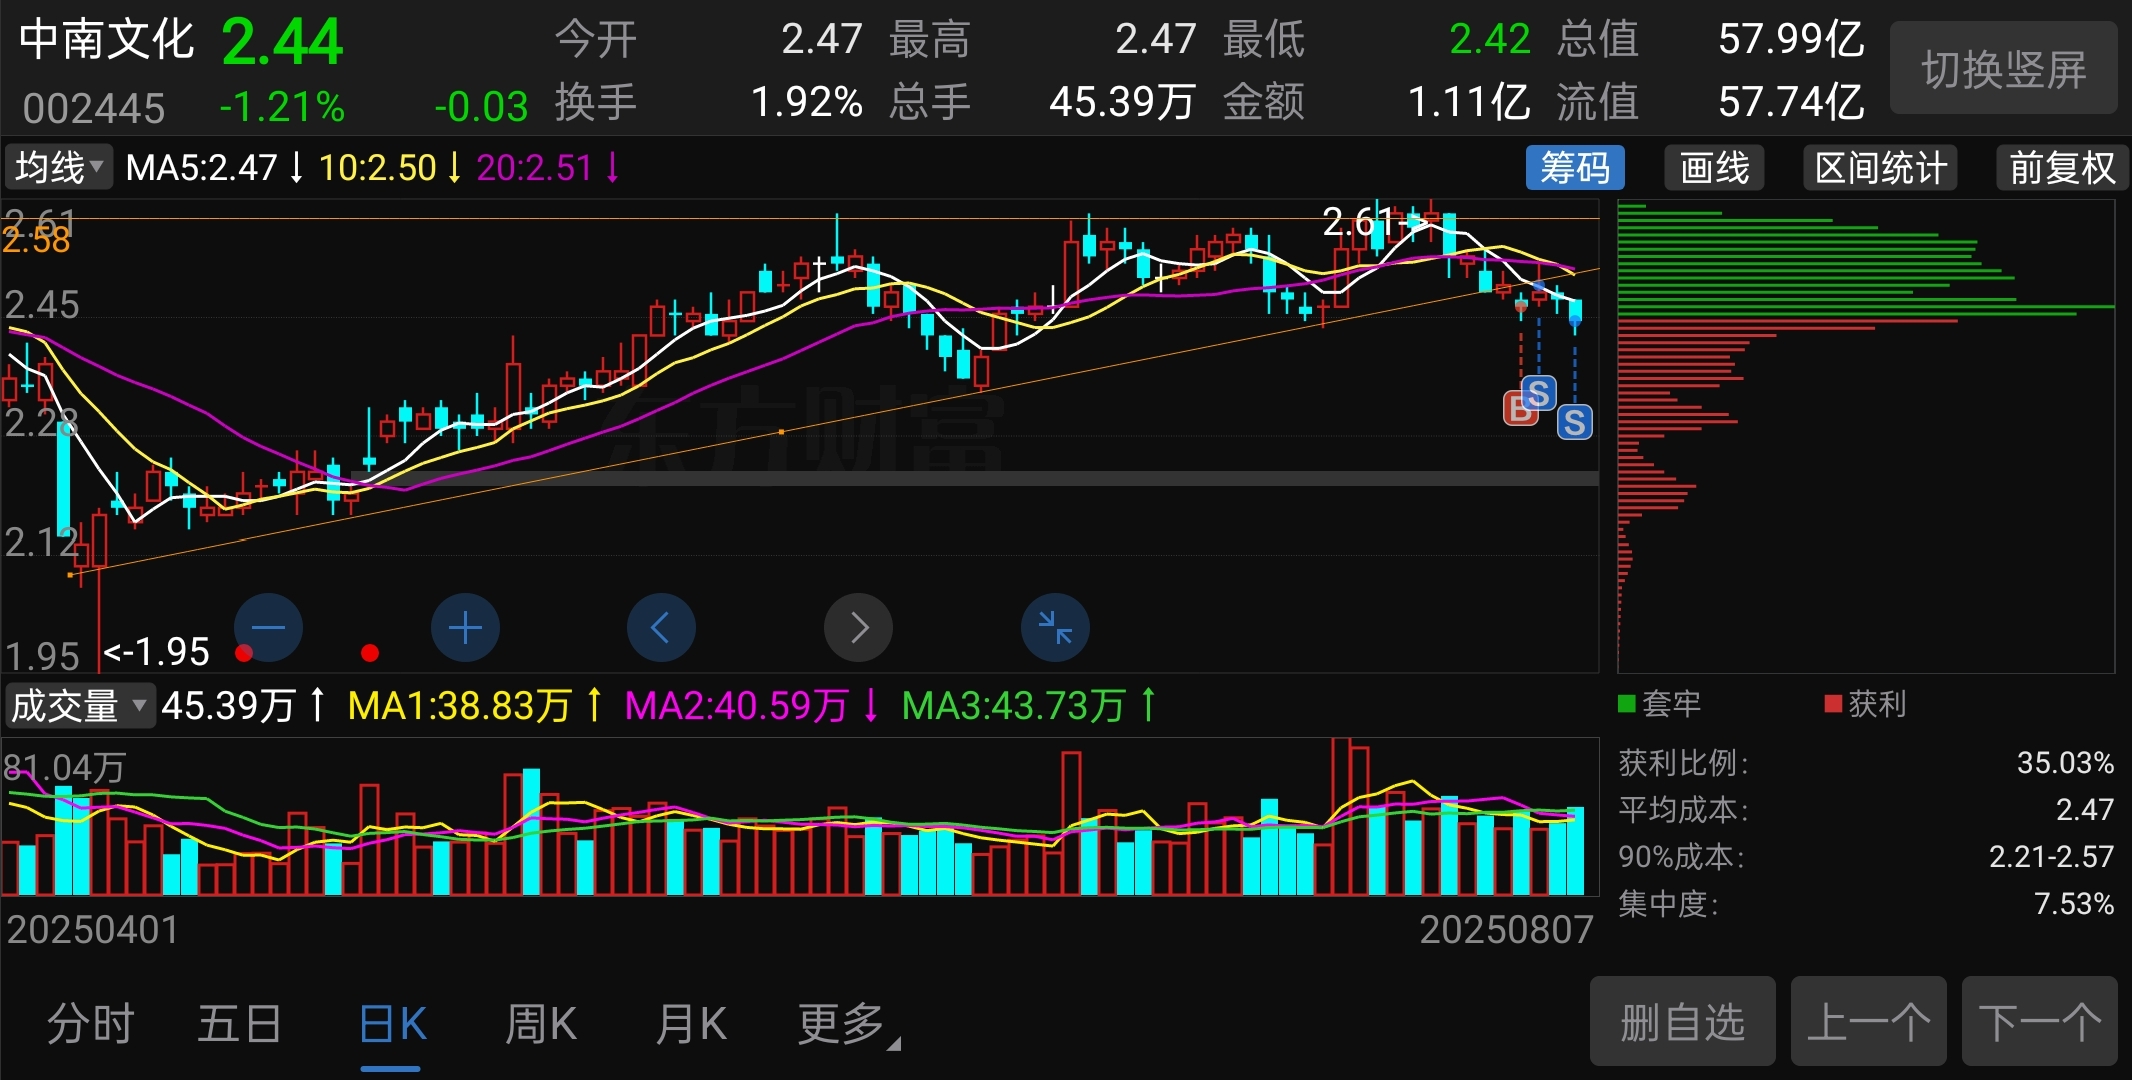
Task: Expand the 更多 period options
Action: click(848, 1024)
